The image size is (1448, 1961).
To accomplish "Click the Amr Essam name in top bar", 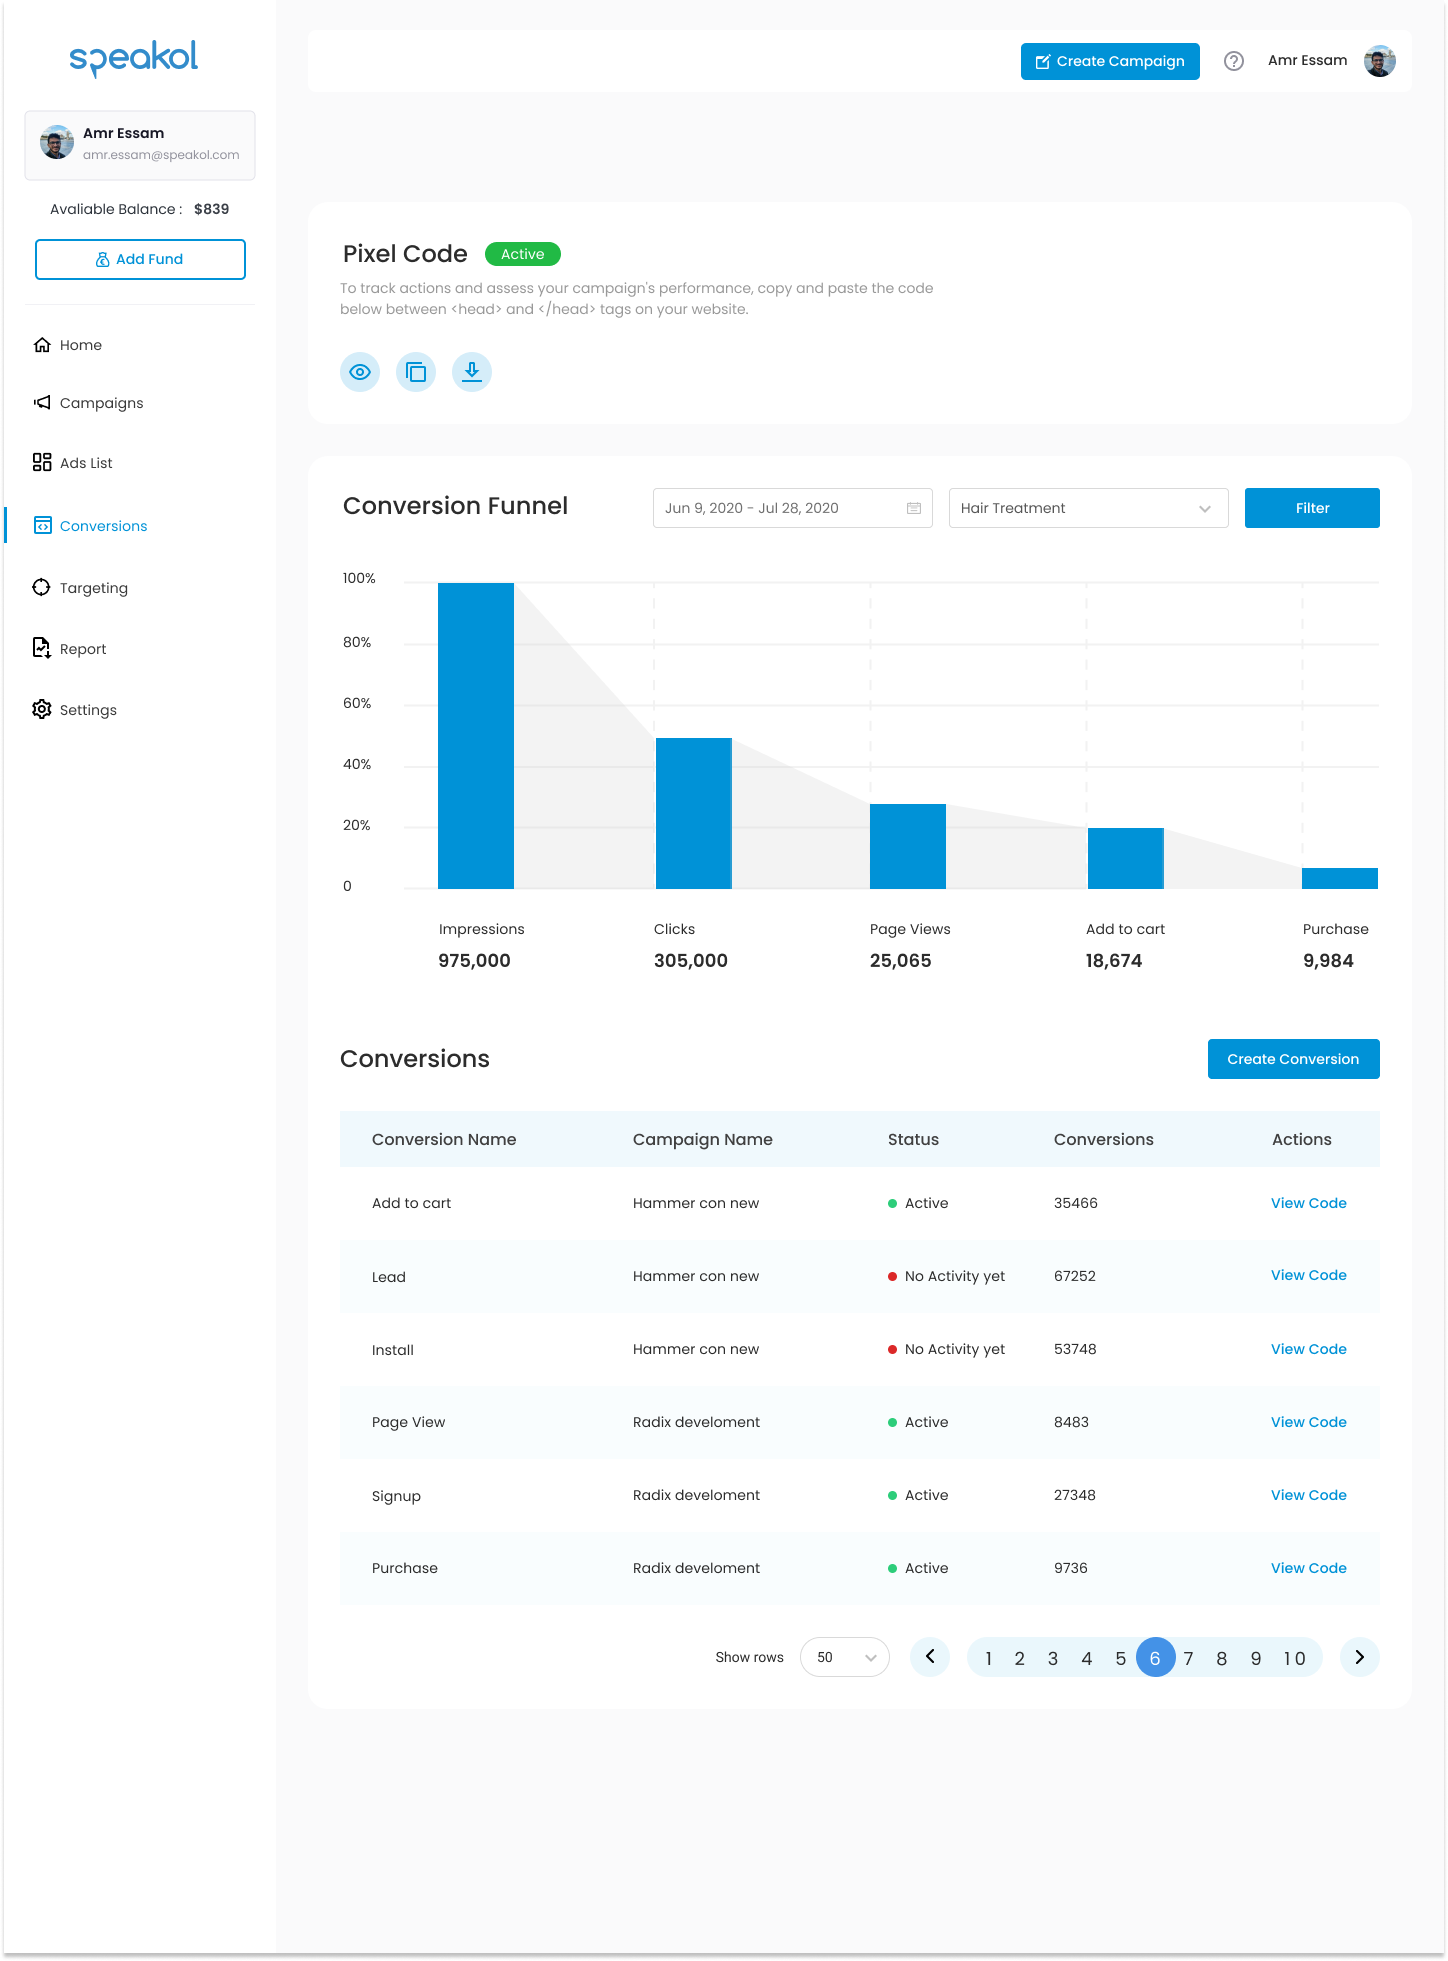I will click(x=1307, y=60).
